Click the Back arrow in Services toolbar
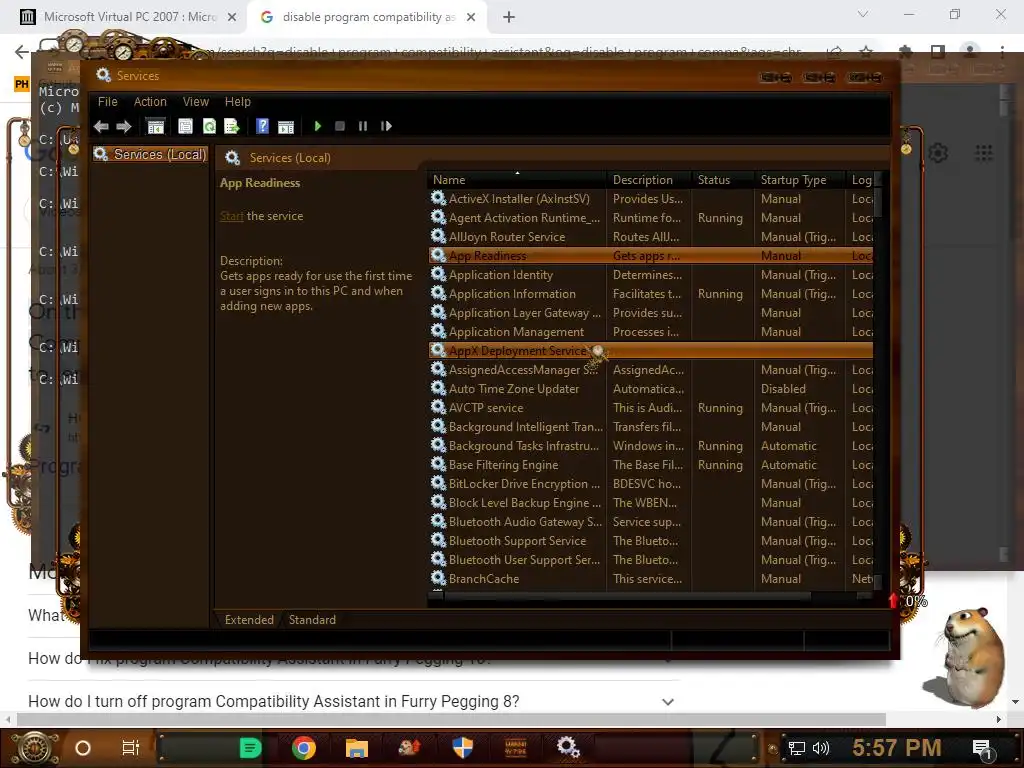Screen dimensions: 1024x768 (101, 126)
